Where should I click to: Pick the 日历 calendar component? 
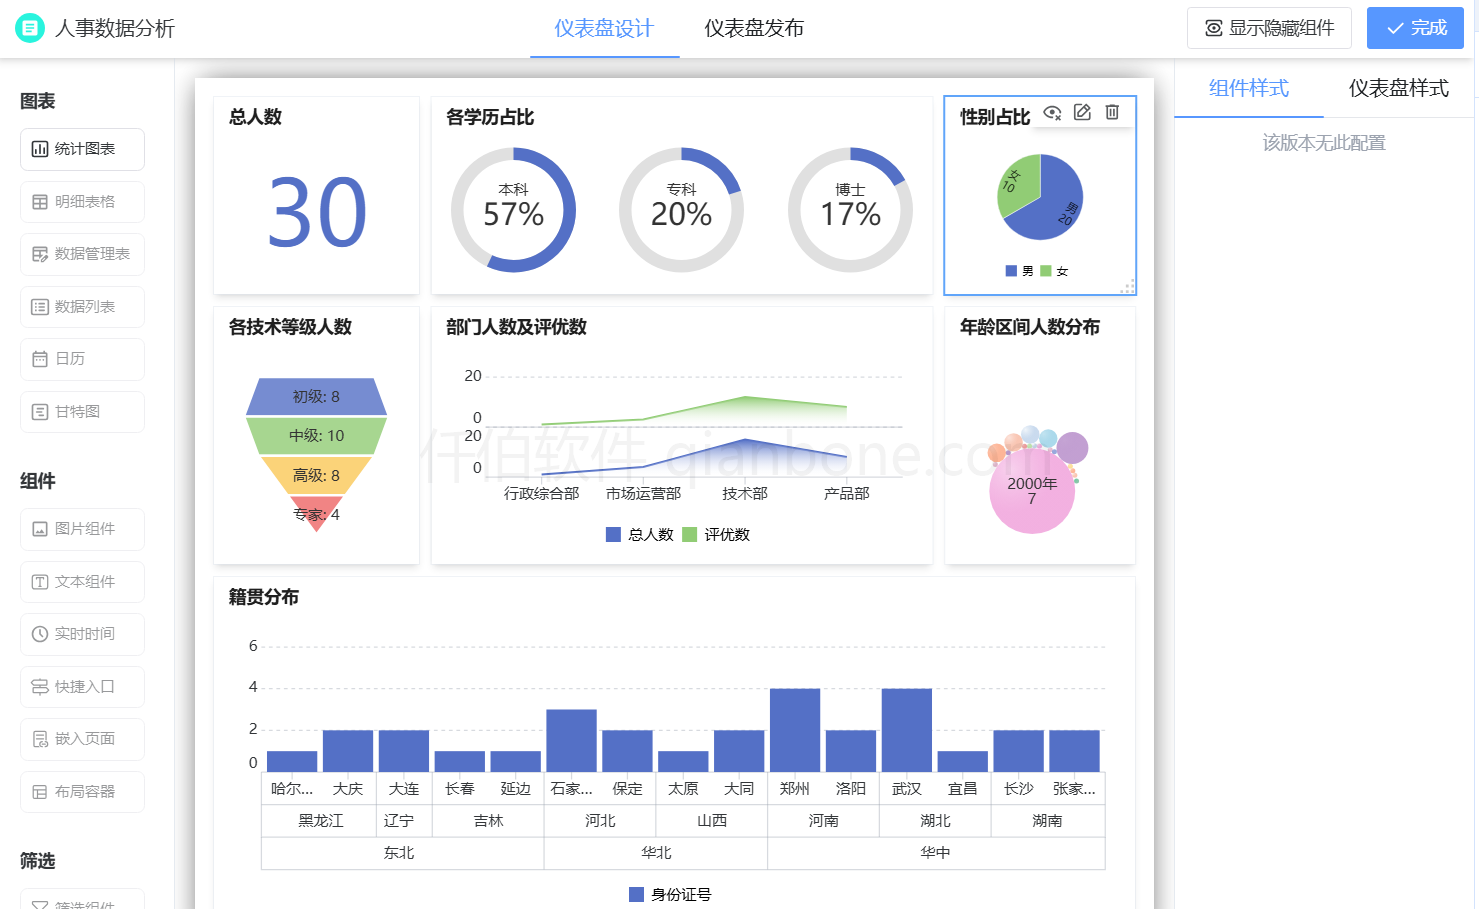(x=83, y=359)
